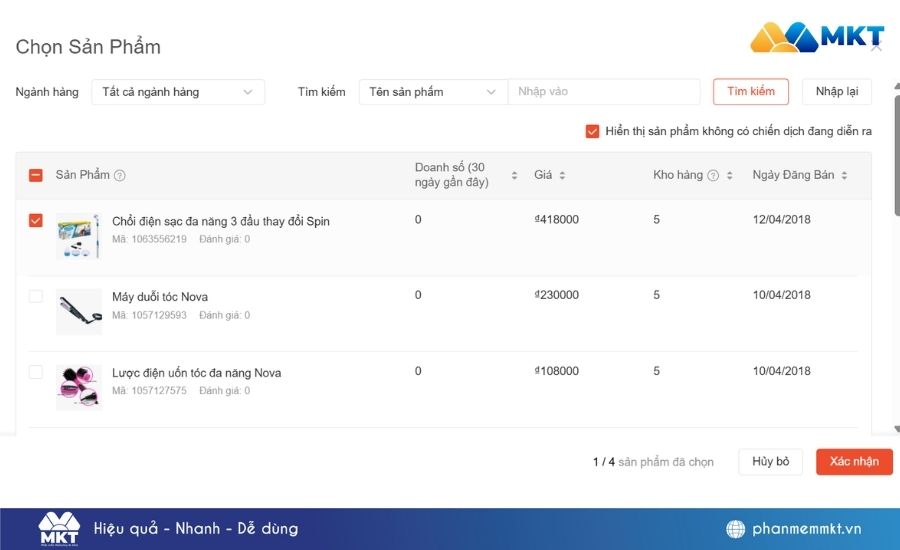
Task: Sort by Doanh số (30 ngày gần đây) arrows
Action: (x=514, y=175)
